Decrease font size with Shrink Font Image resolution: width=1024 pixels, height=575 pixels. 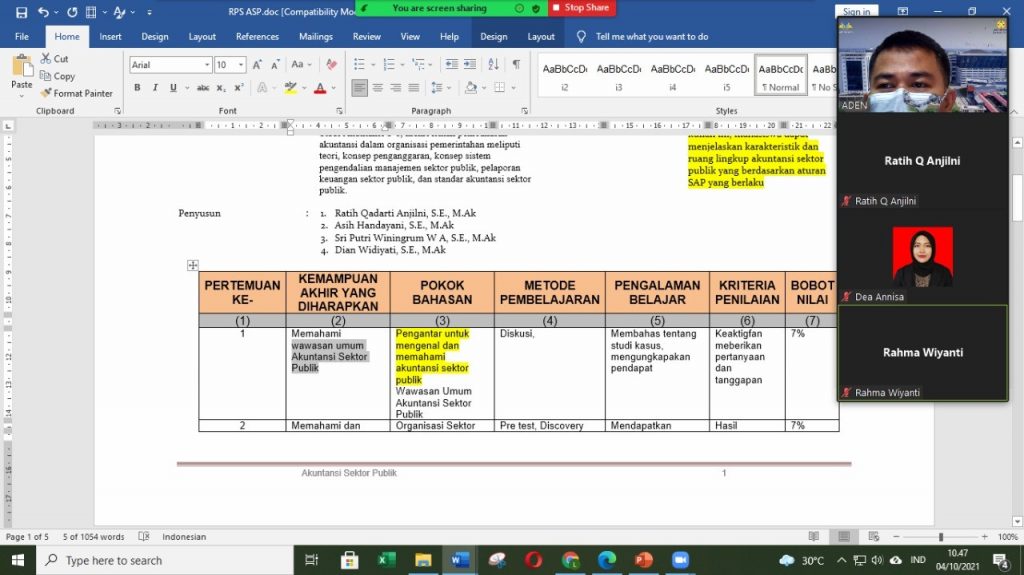[275, 65]
